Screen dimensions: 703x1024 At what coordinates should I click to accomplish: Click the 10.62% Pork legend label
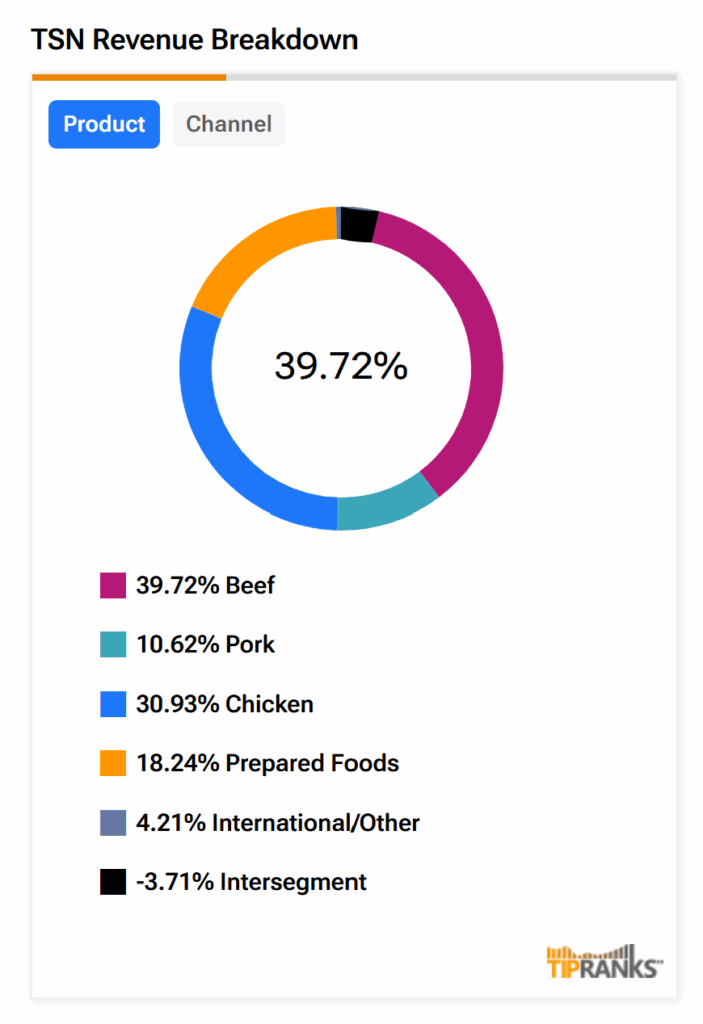[x=205, y=645]
